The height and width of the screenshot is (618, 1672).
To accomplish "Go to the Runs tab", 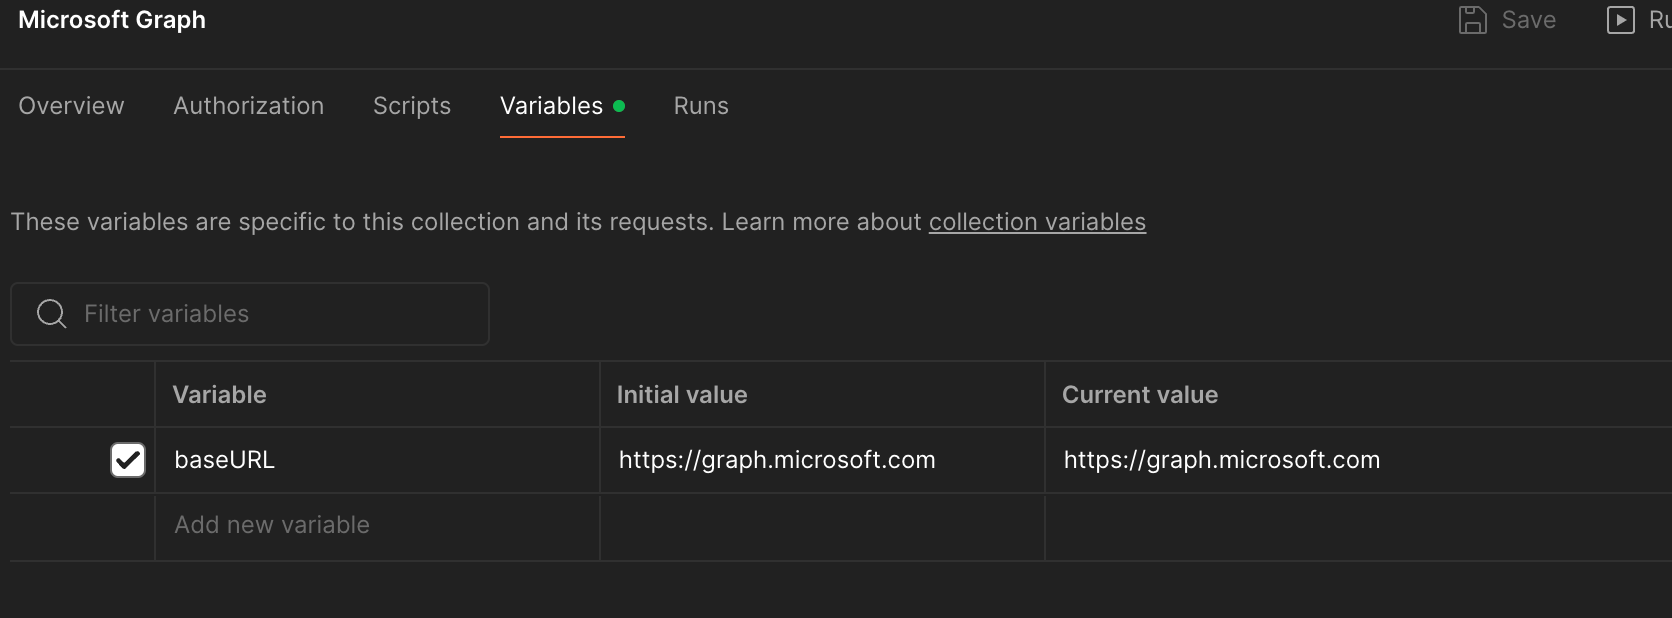I will [x=701, y=106].
